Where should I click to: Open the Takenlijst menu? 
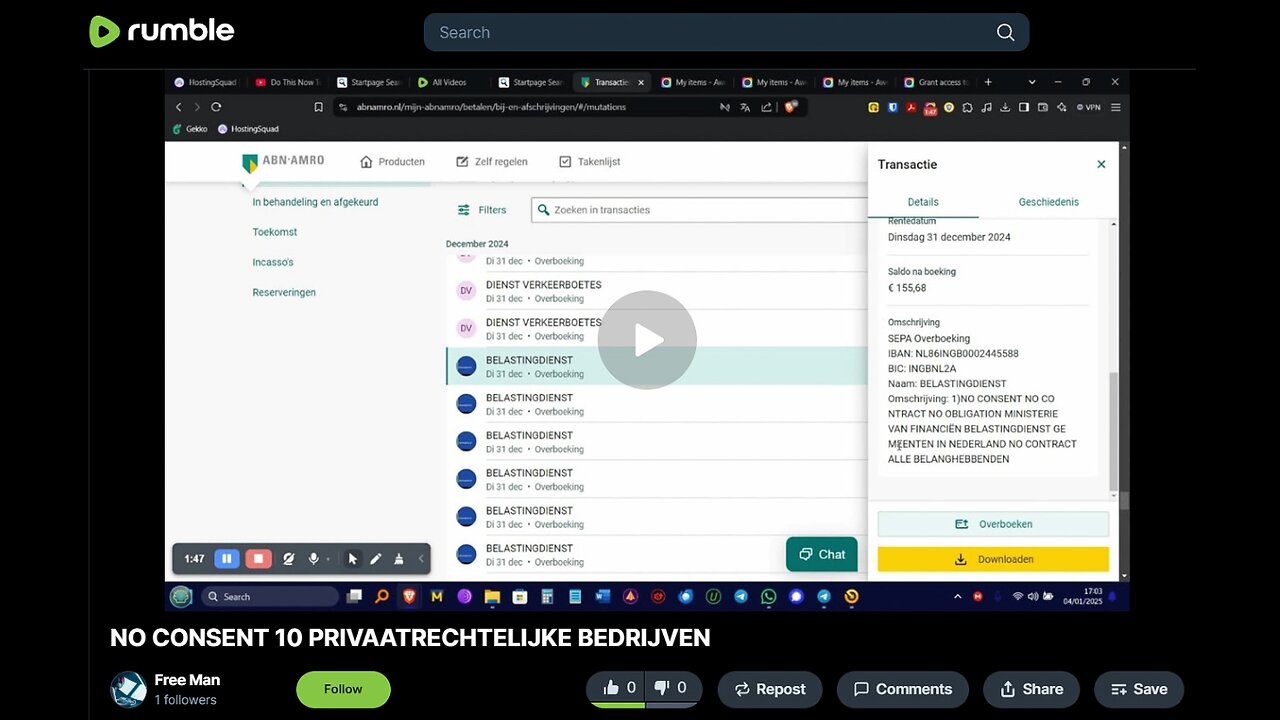(589, 161)
